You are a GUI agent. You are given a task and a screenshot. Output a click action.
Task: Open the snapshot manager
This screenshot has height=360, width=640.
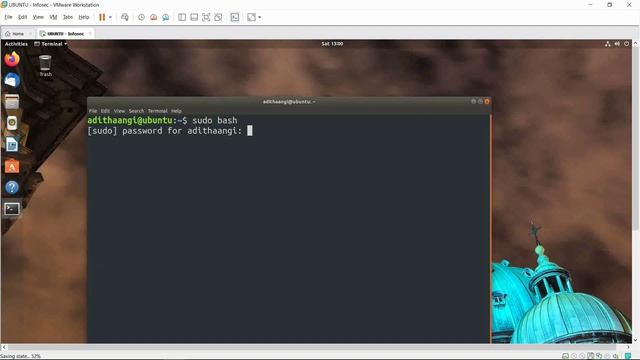coord(166,17)
